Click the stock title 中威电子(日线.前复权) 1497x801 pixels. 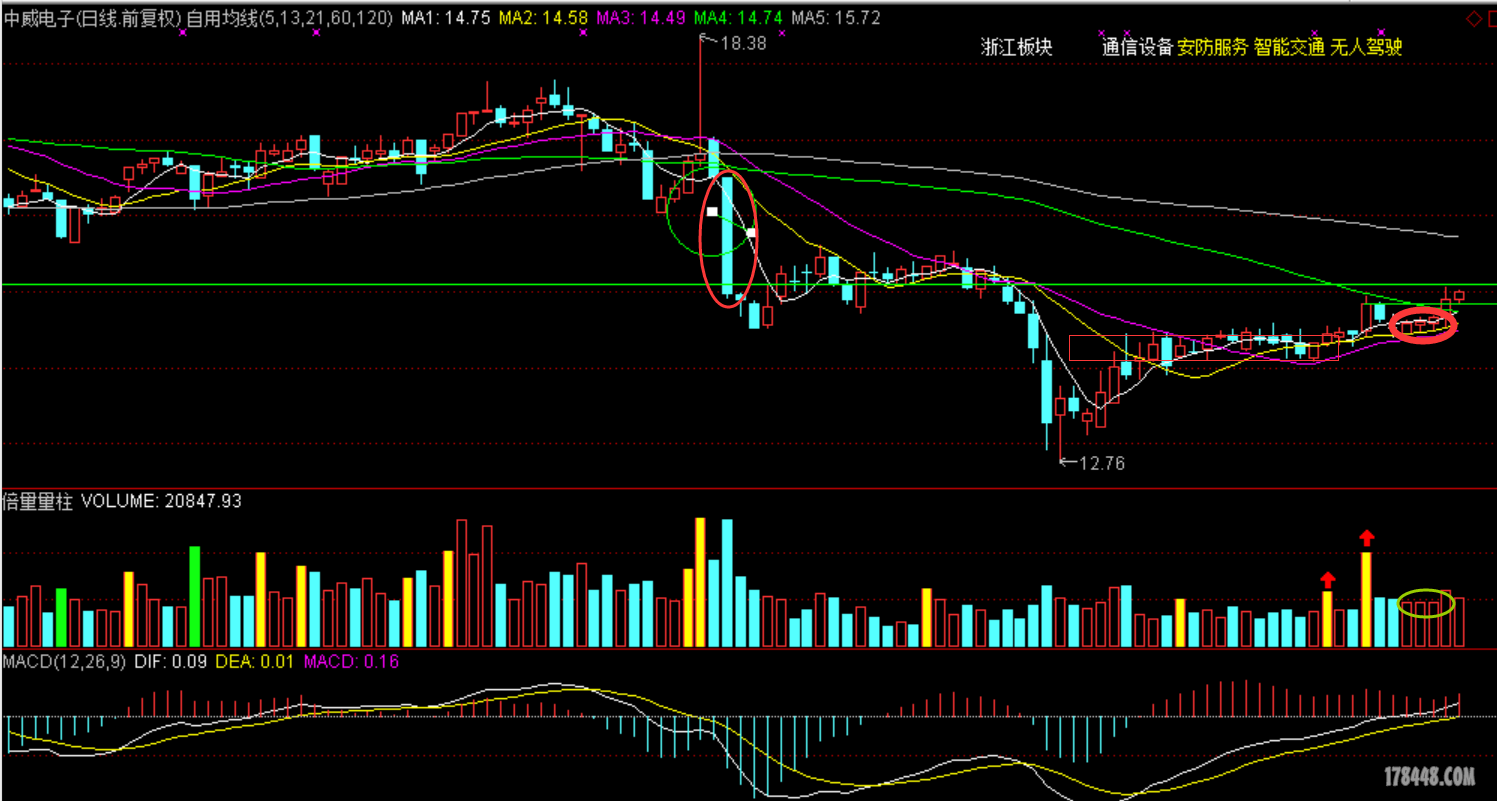93,18
